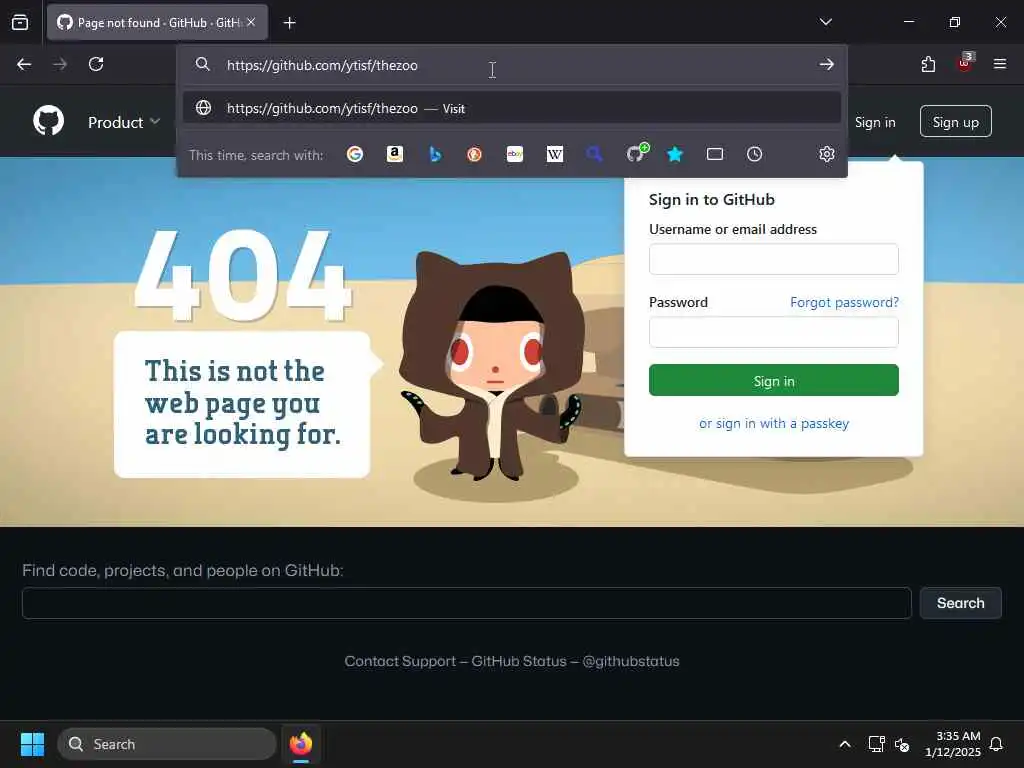Focus the Find code search box
The image size is (1024, 768).
pos(466,603)
